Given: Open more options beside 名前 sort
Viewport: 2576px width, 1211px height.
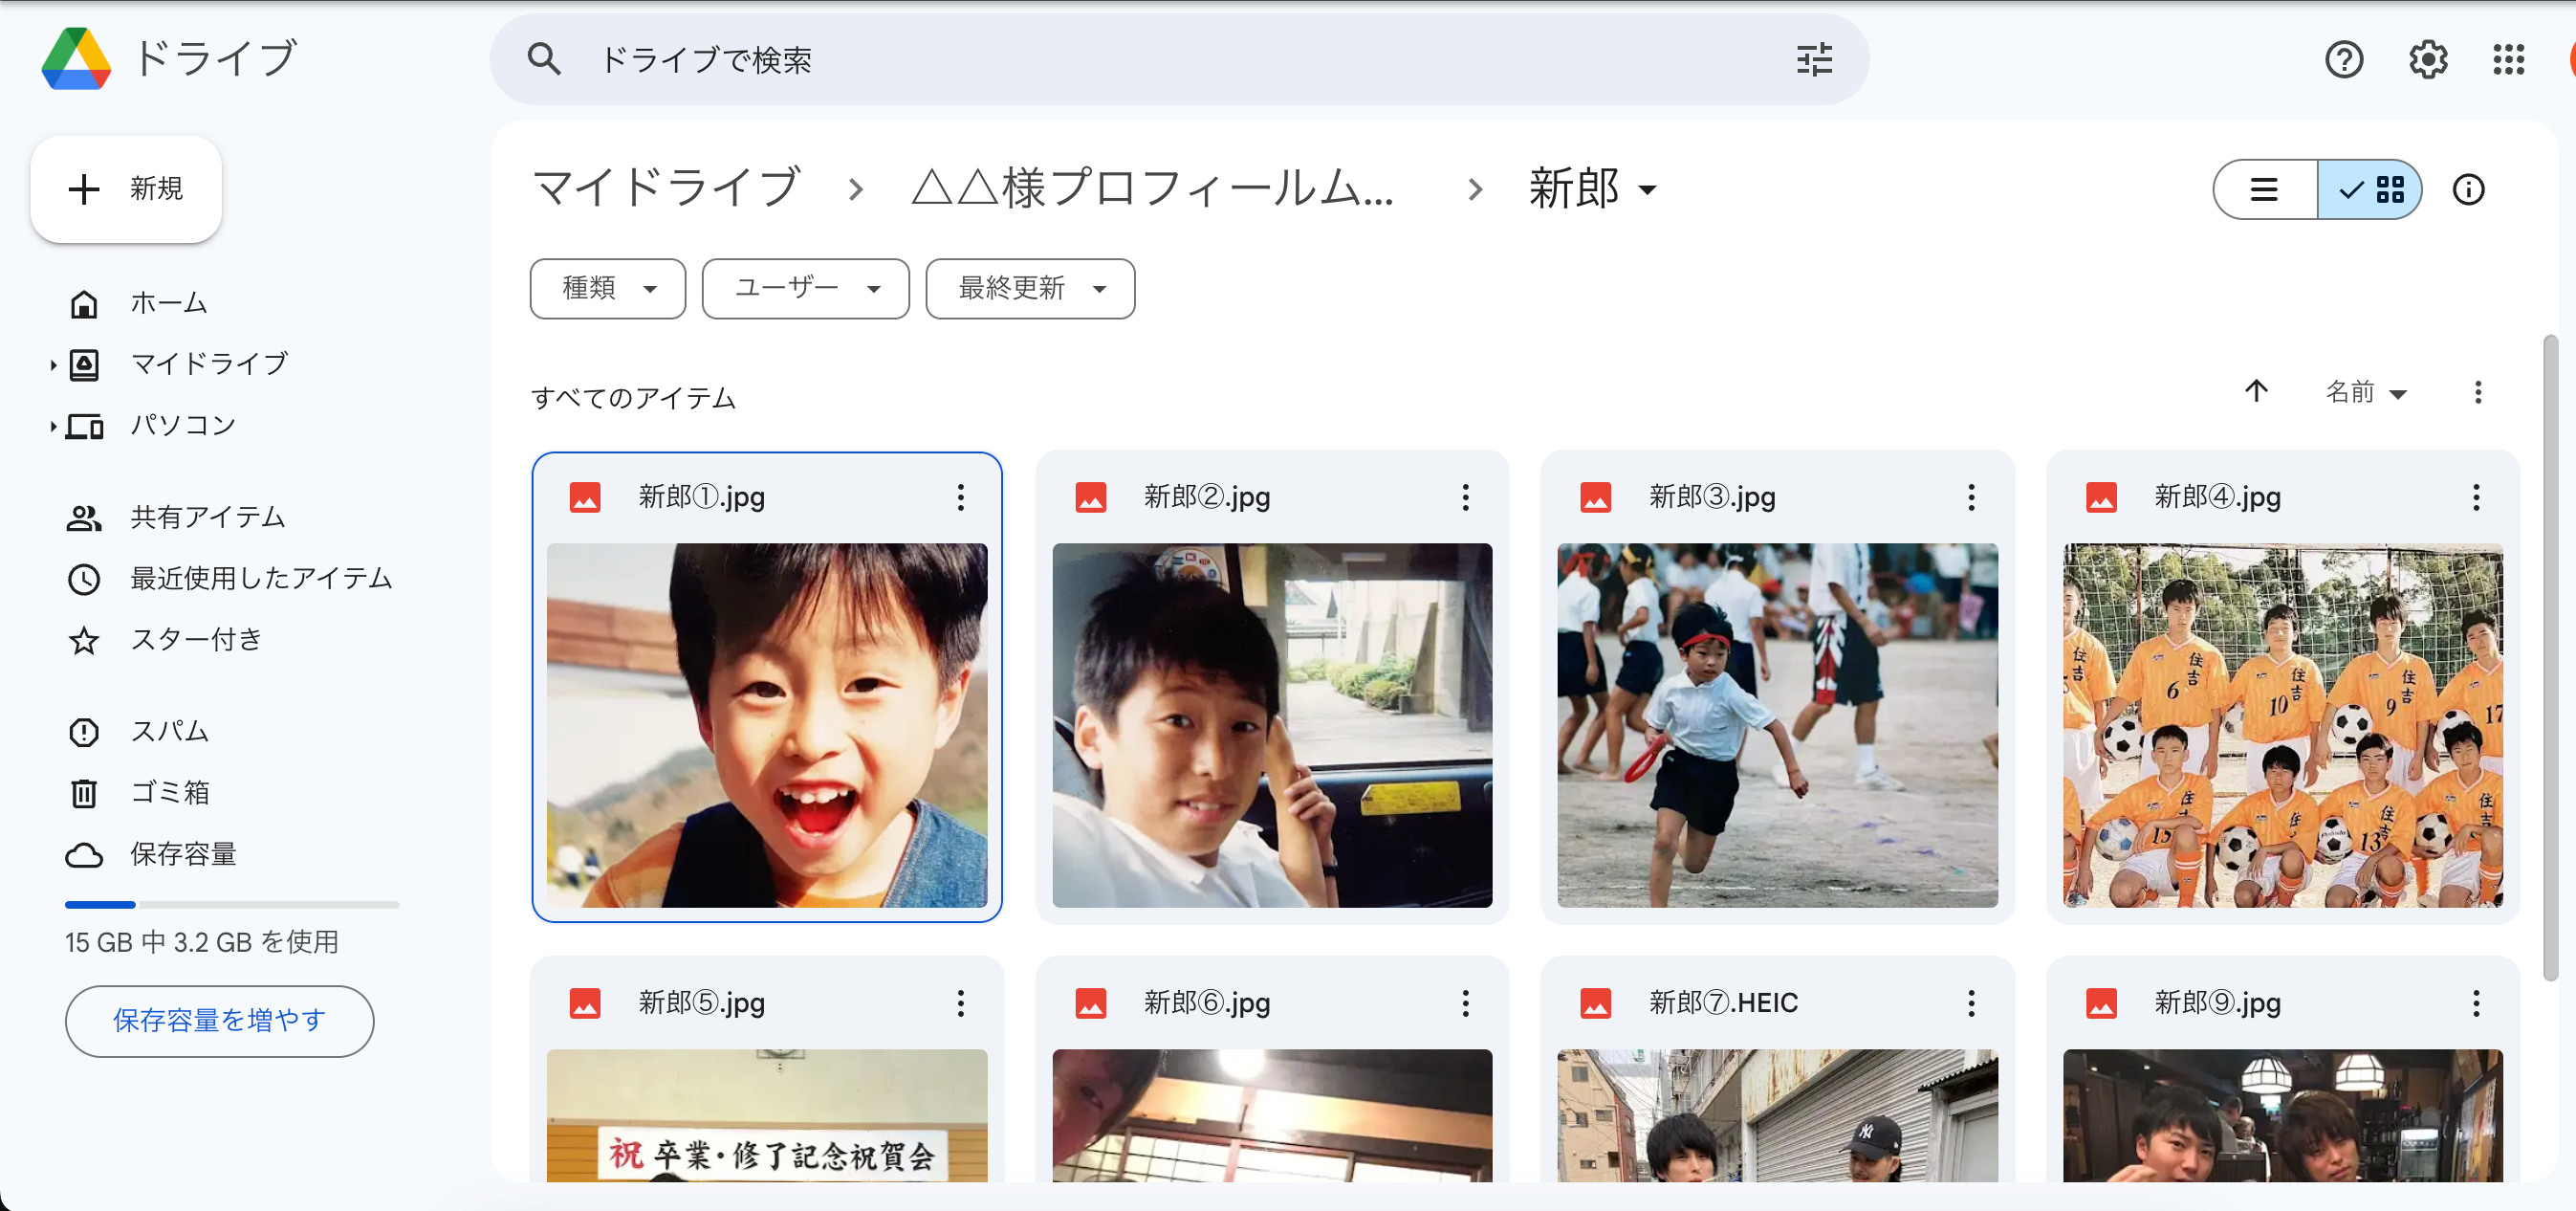Looking at the screenshot, I should point(2479,392).
